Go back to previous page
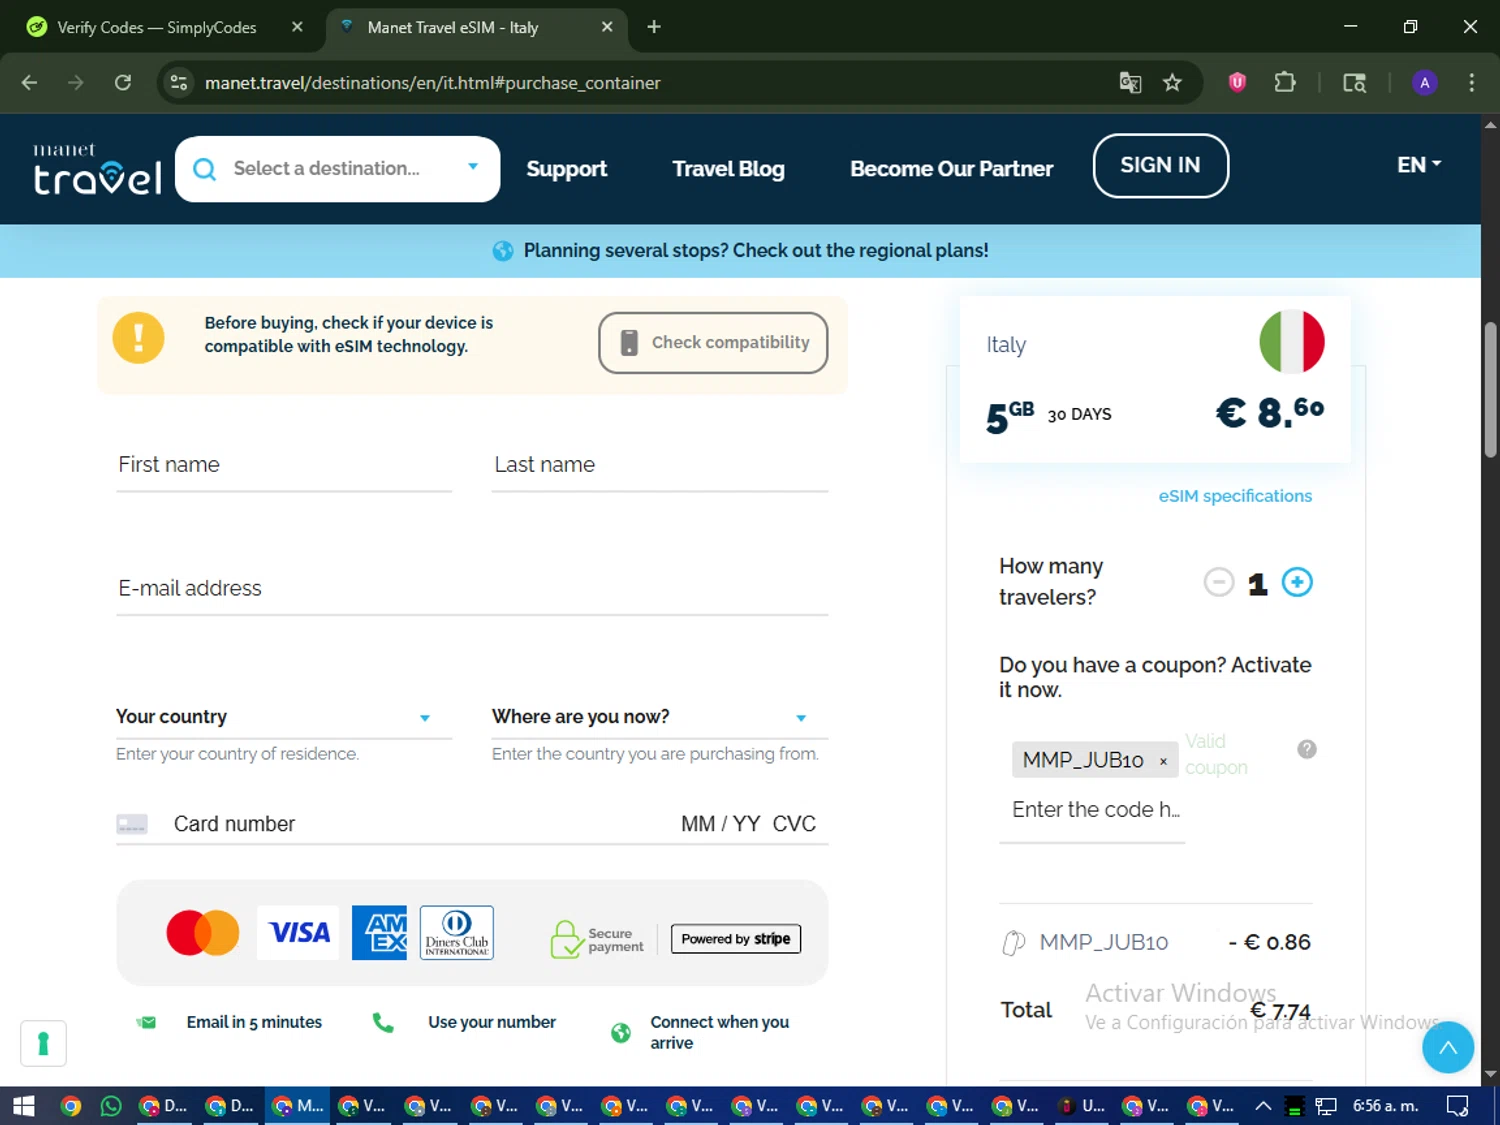 click(x=29, y=82)
